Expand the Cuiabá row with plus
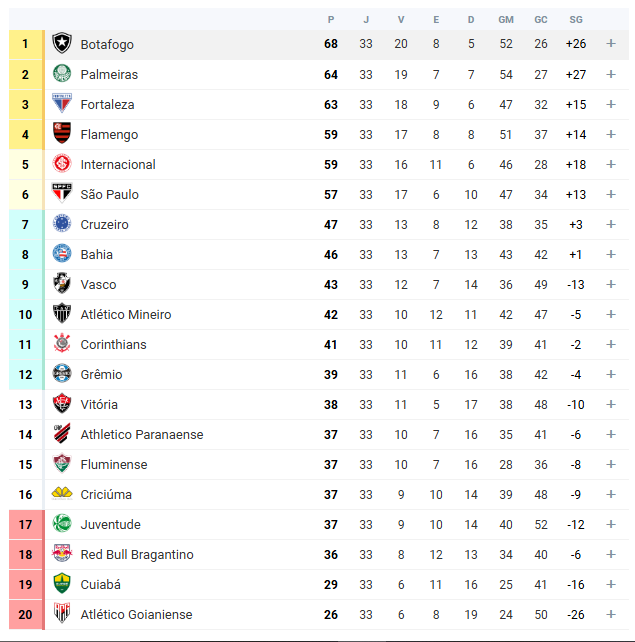 tap(611, 584)
